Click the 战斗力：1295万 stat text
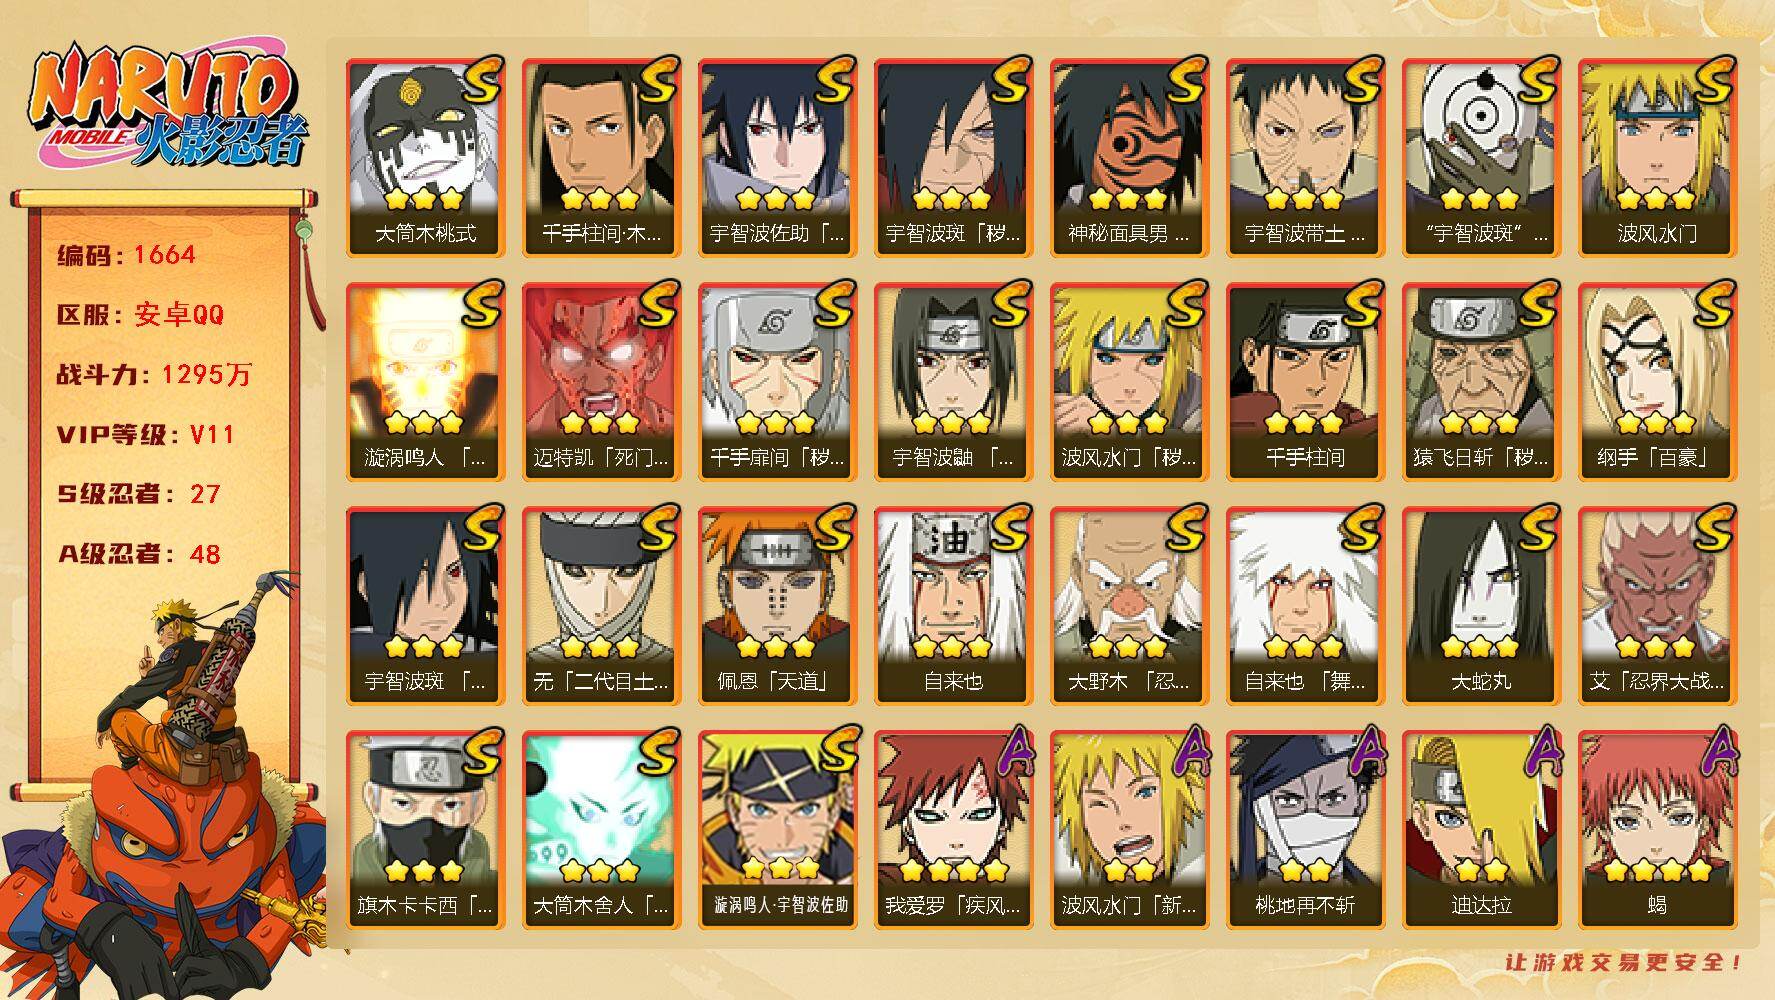1775x1000 pixels. 154,375
